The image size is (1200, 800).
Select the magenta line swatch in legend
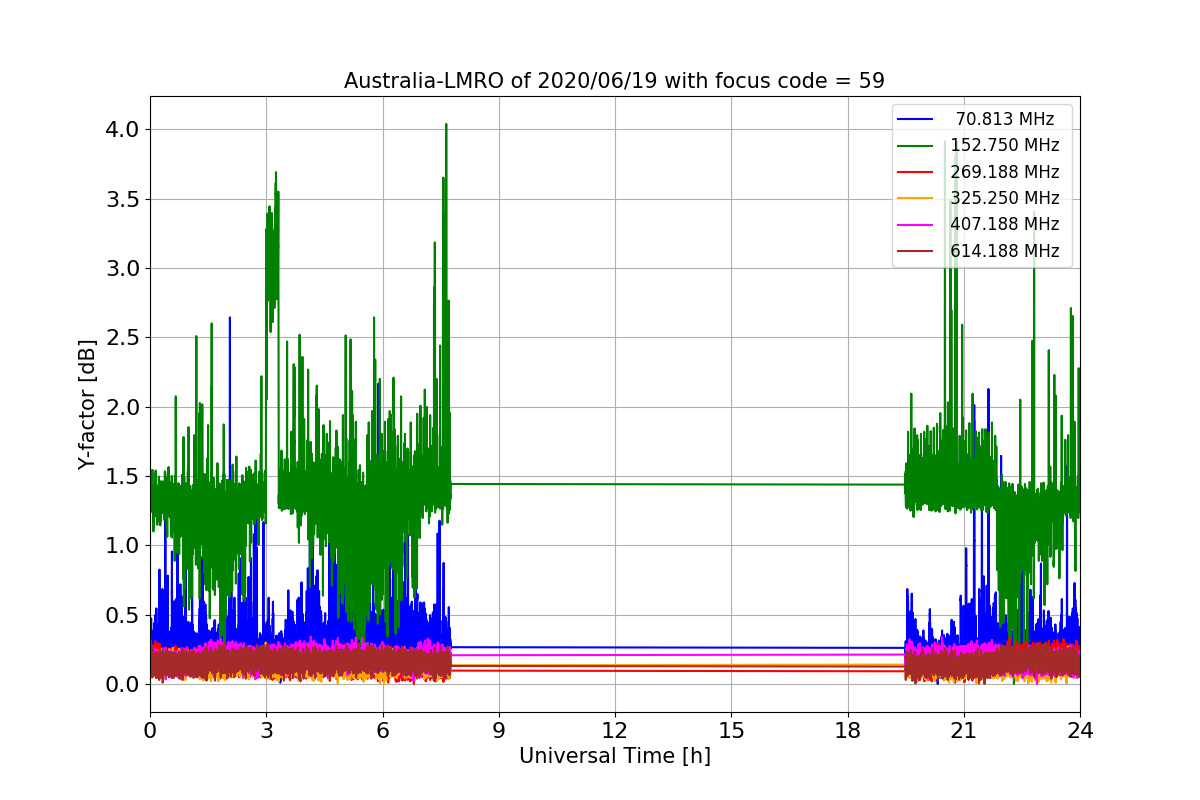pos(916,225)
